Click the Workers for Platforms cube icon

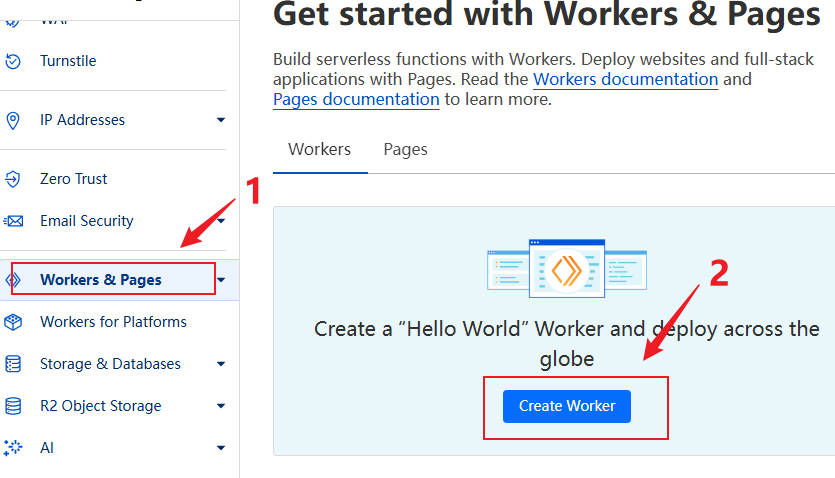13,322
